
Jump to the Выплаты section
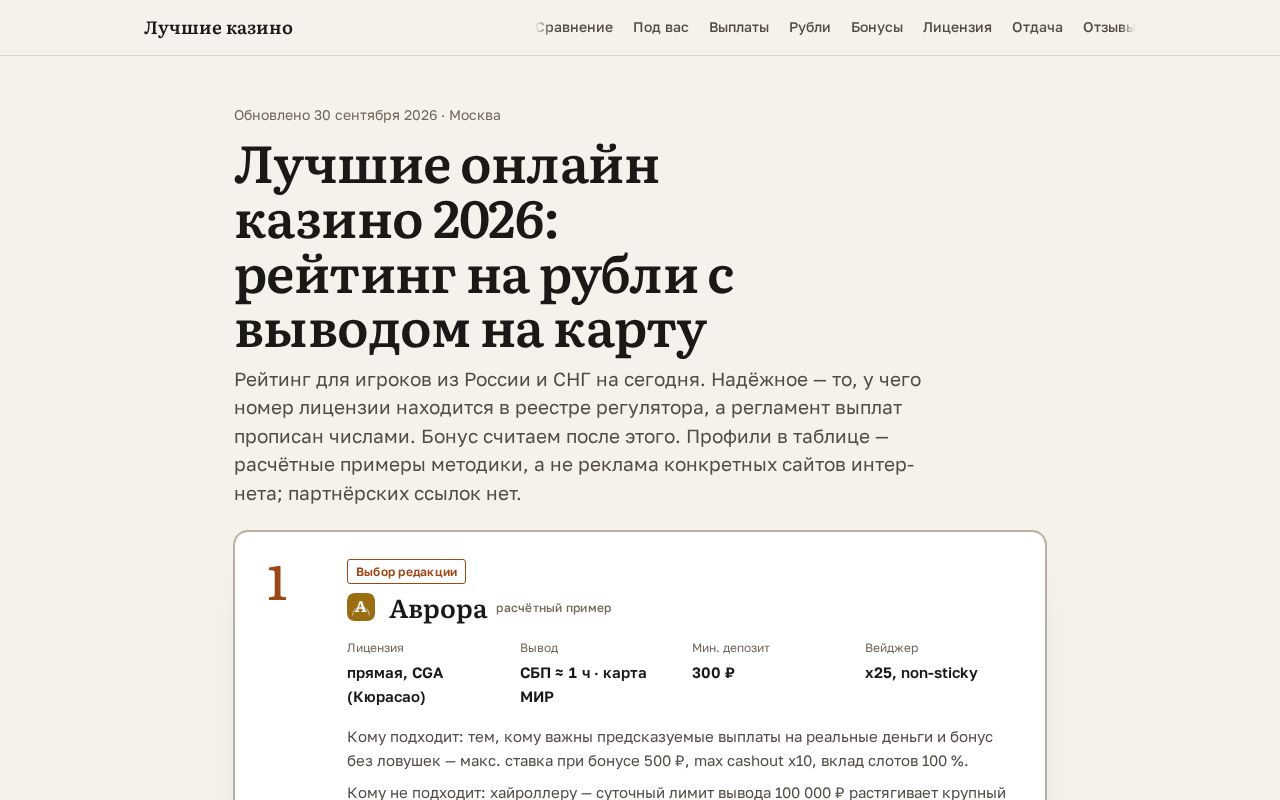pos(739,27)
